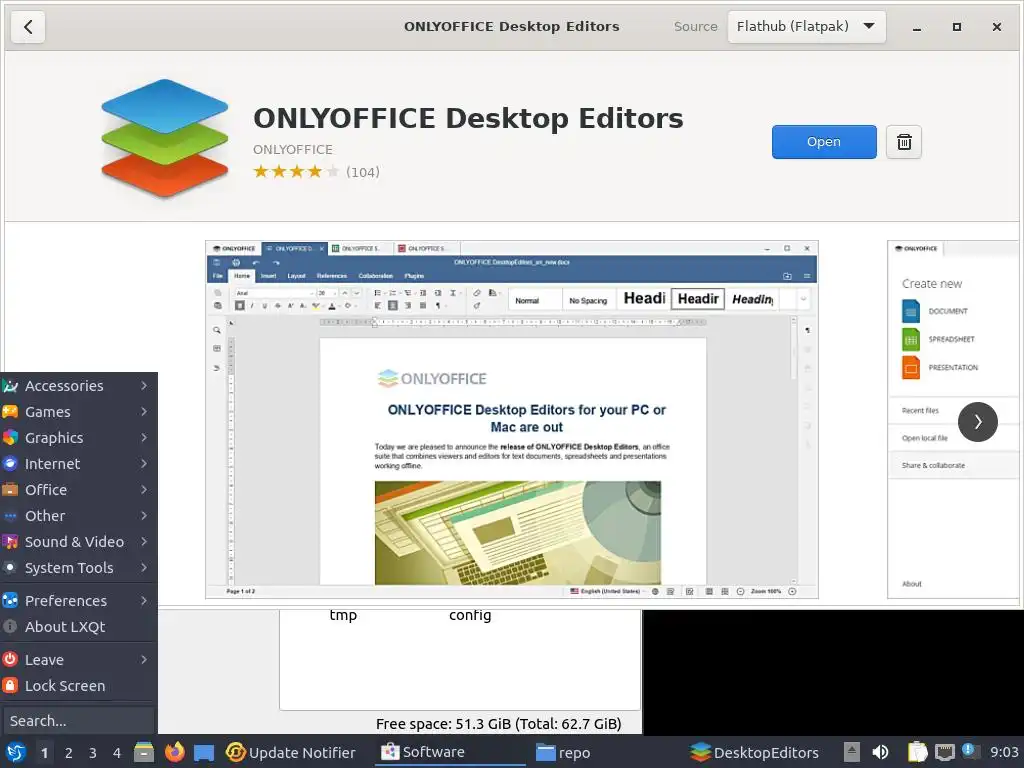
Task: Switch to virtual desktop 4
Action: (x=117, y=753)
